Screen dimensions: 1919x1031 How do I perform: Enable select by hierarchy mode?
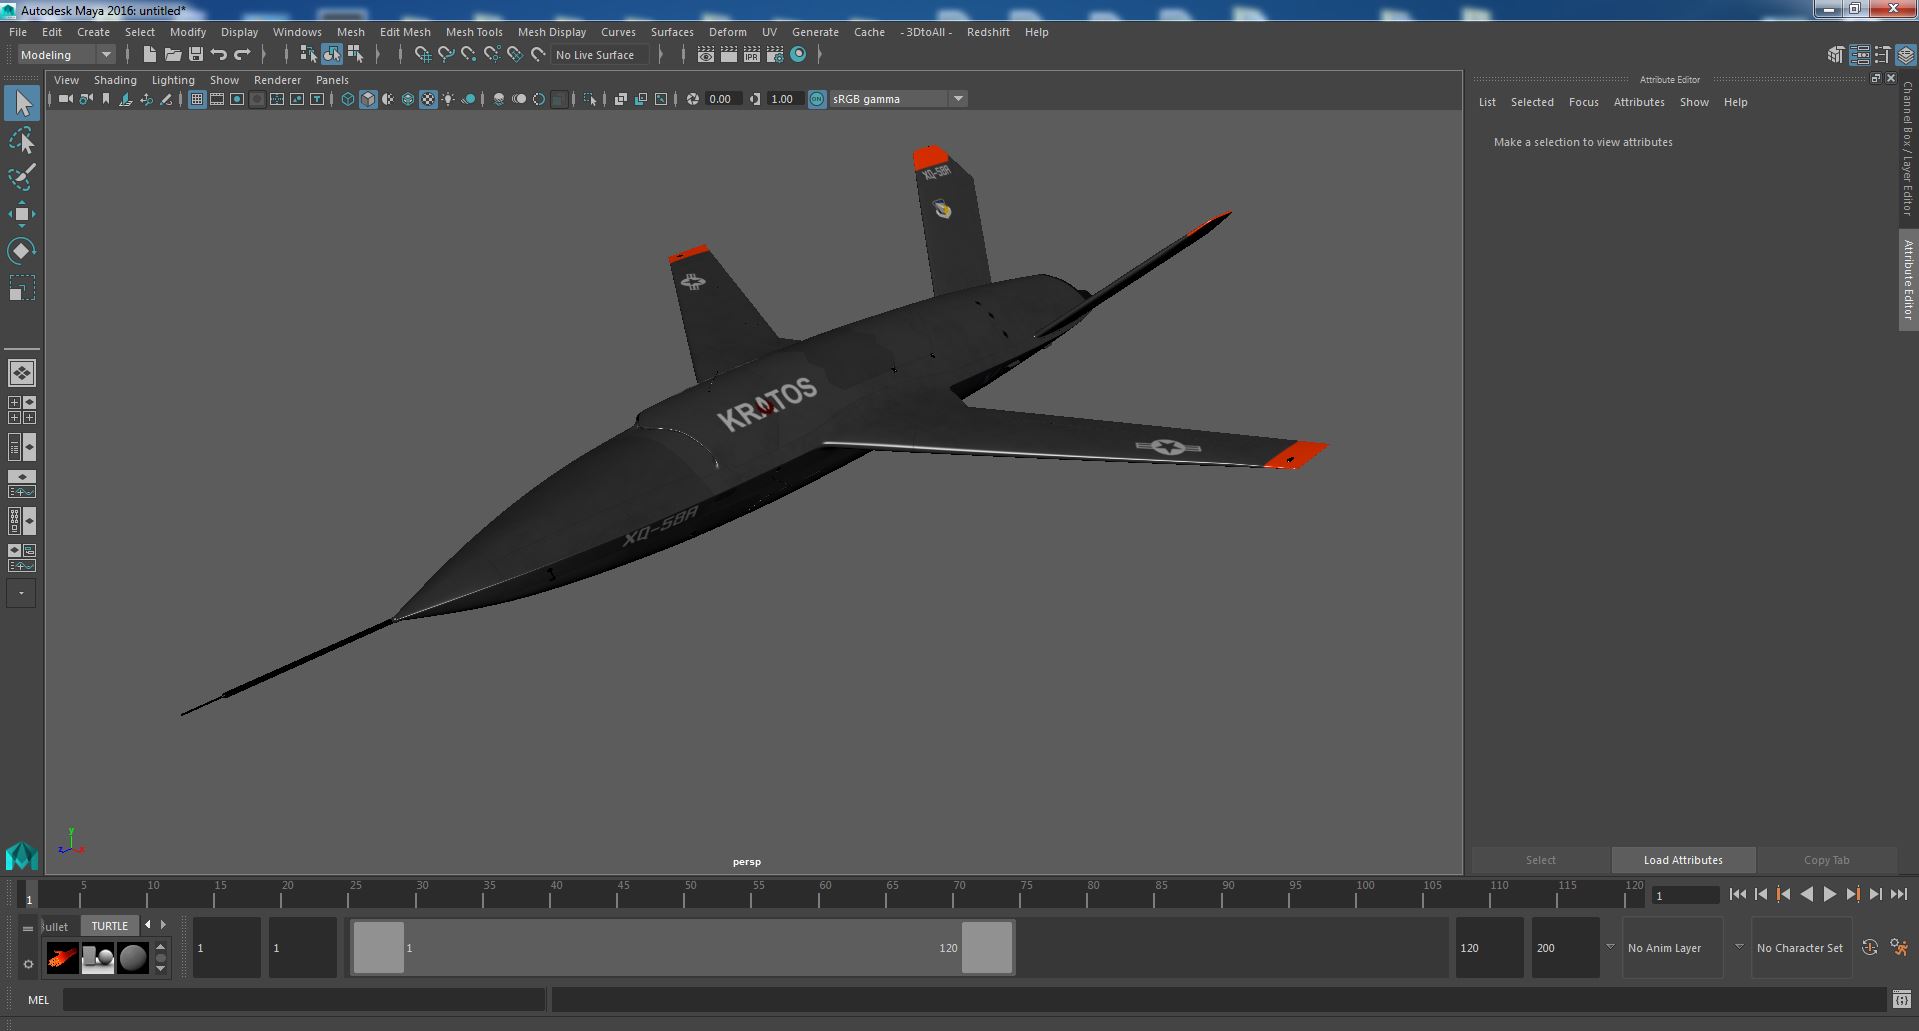[x=308, y=55]
